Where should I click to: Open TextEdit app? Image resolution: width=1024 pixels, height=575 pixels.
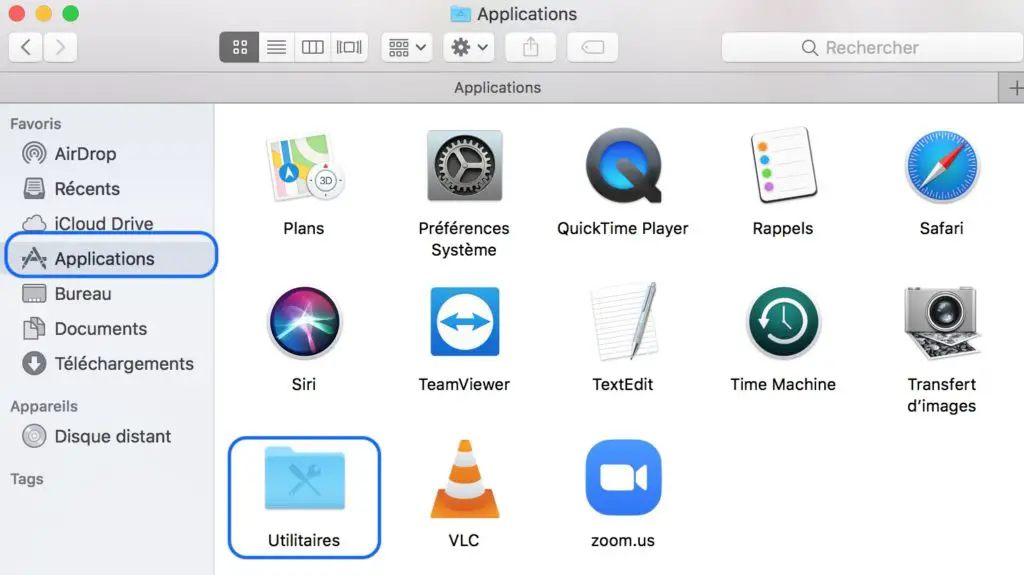624,321
